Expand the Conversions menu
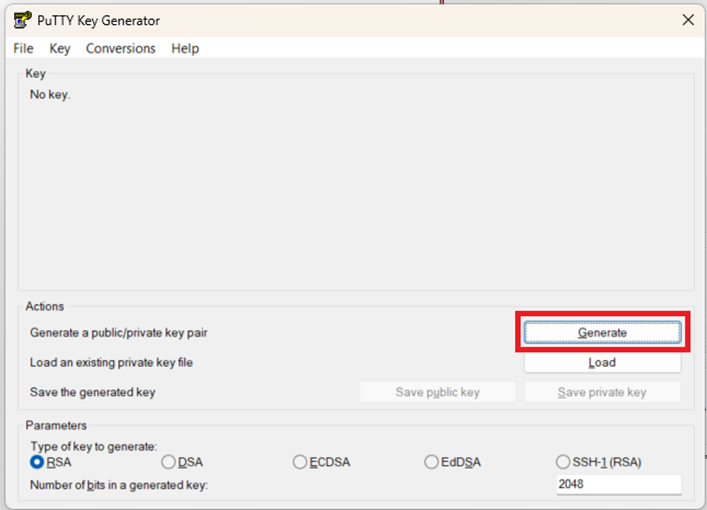This screenshot has height=510, width=707. 121,48
